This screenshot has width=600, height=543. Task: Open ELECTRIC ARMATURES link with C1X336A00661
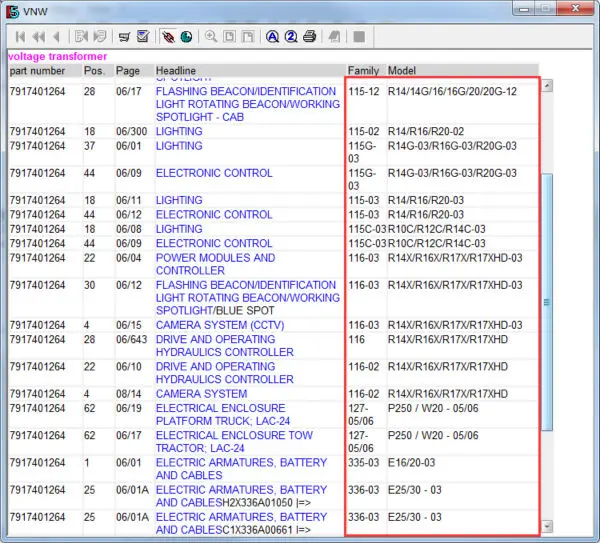click(x=241, y=523)
